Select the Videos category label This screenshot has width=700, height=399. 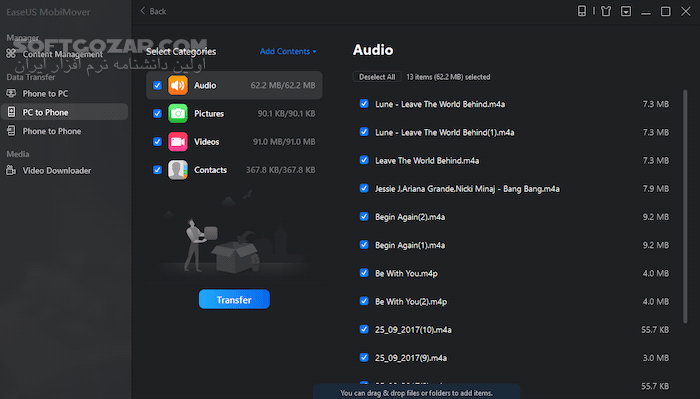206,141
